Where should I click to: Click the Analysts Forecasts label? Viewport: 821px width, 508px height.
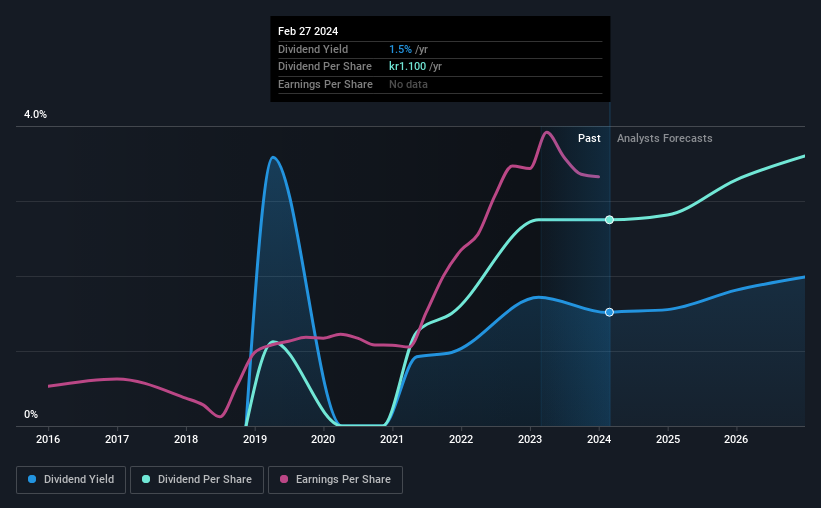pyautogui.click(x=664, y=138)
